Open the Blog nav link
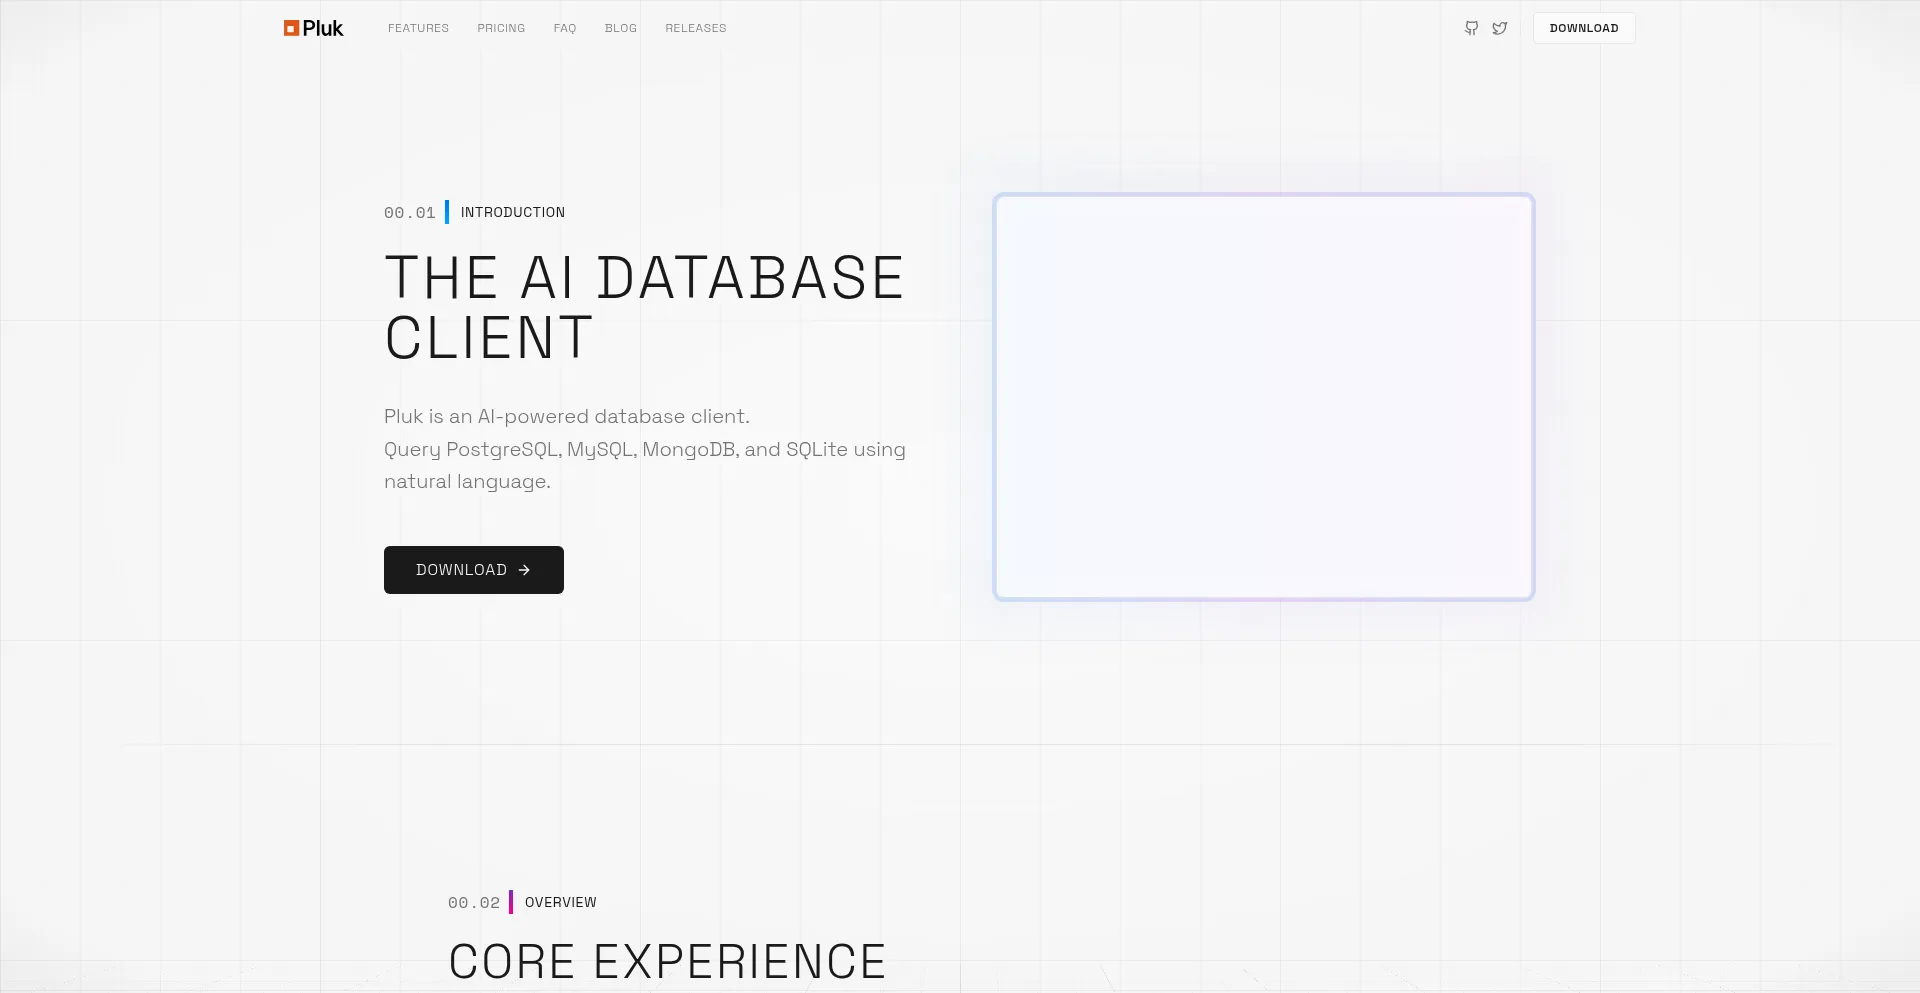 click(x=620, y=28)
